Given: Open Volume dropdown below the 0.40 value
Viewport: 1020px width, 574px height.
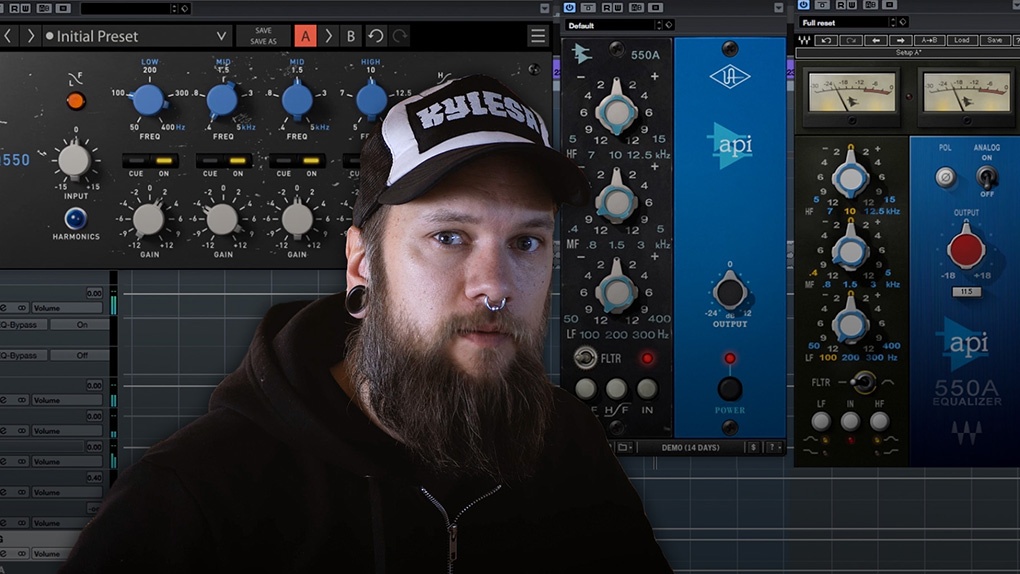Looking at the screenshot, I should coord(67,492).
